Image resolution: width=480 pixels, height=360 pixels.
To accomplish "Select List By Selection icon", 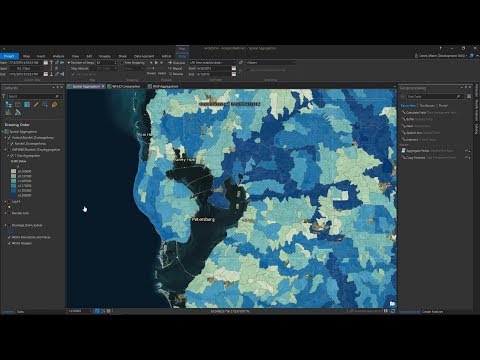I will pos(27,105).
